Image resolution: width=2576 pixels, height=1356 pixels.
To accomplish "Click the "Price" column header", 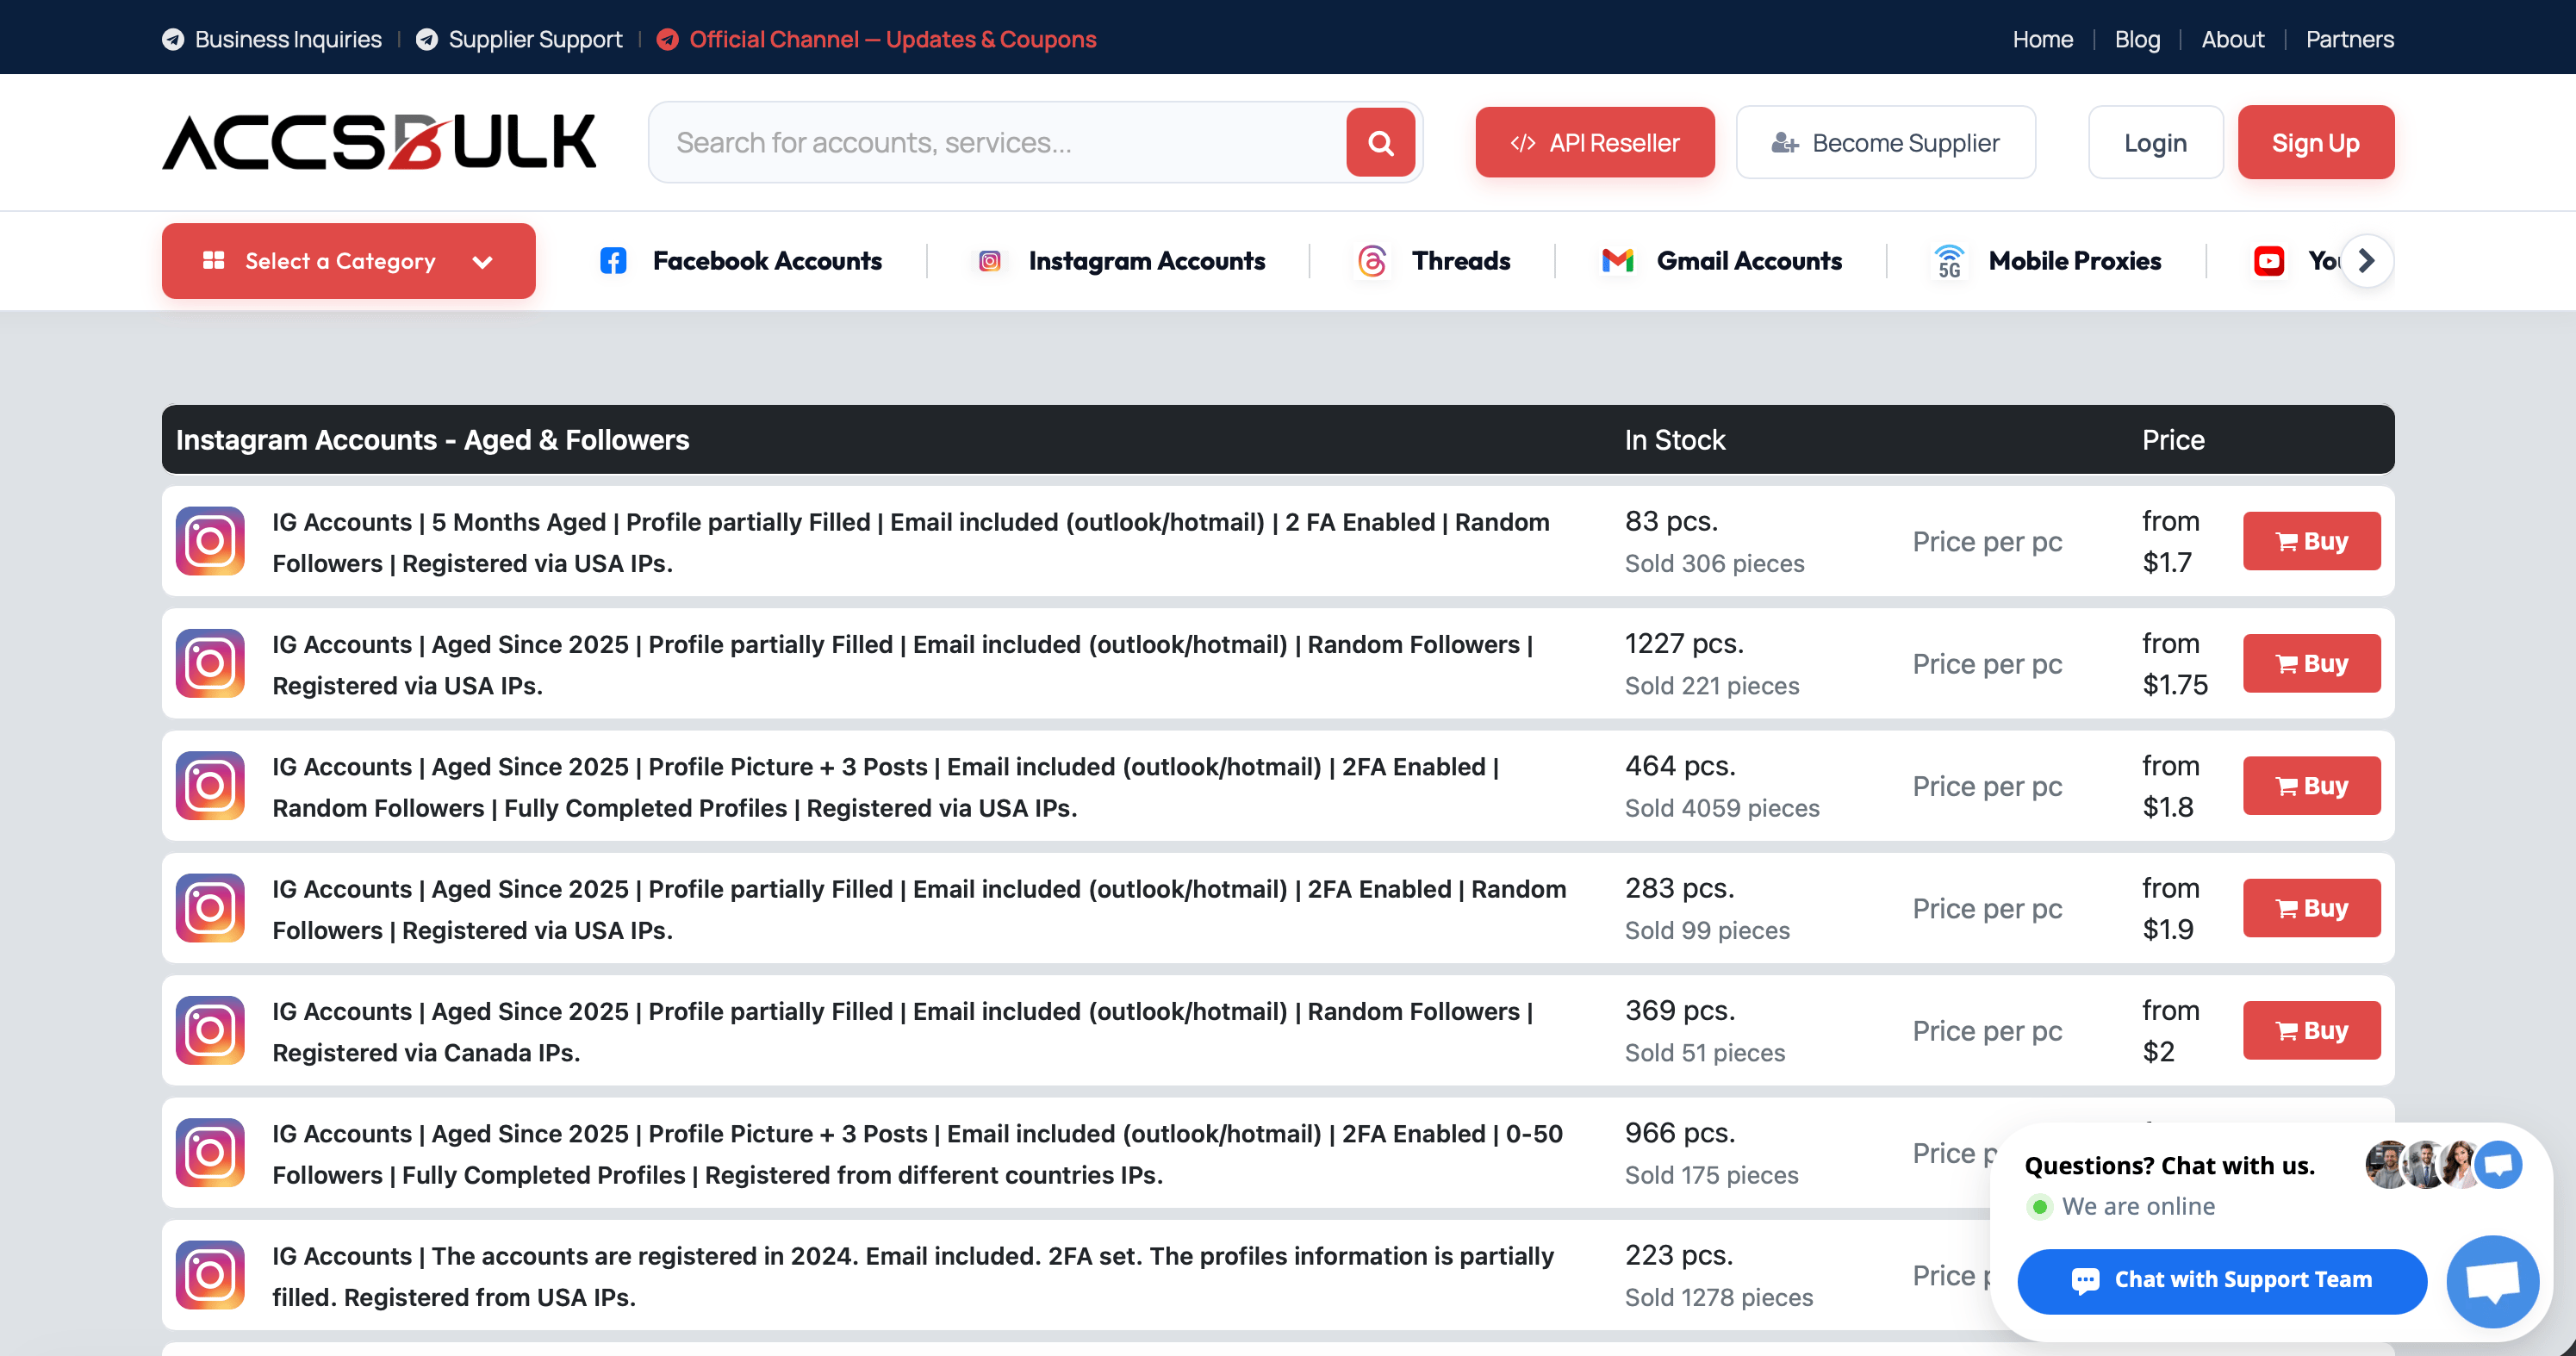I will [2173, 440].
